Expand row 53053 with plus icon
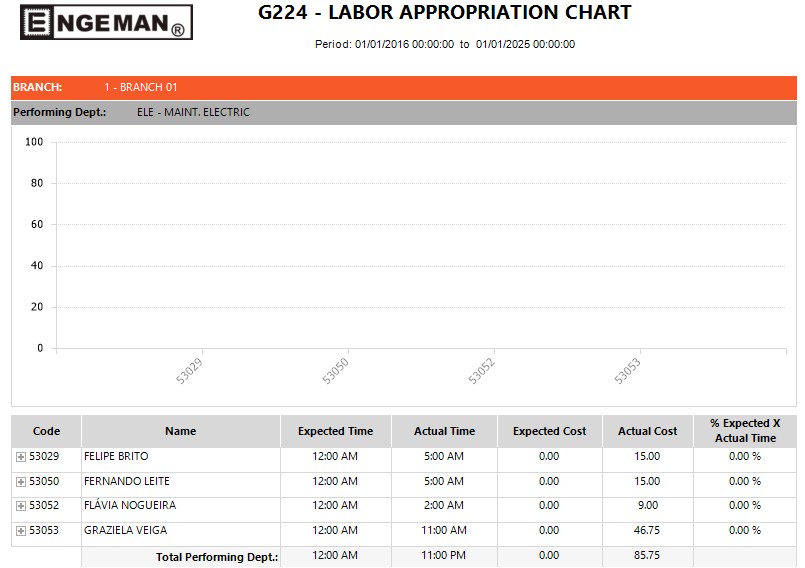Screen dimensions: 805x568 coord(21,531)
